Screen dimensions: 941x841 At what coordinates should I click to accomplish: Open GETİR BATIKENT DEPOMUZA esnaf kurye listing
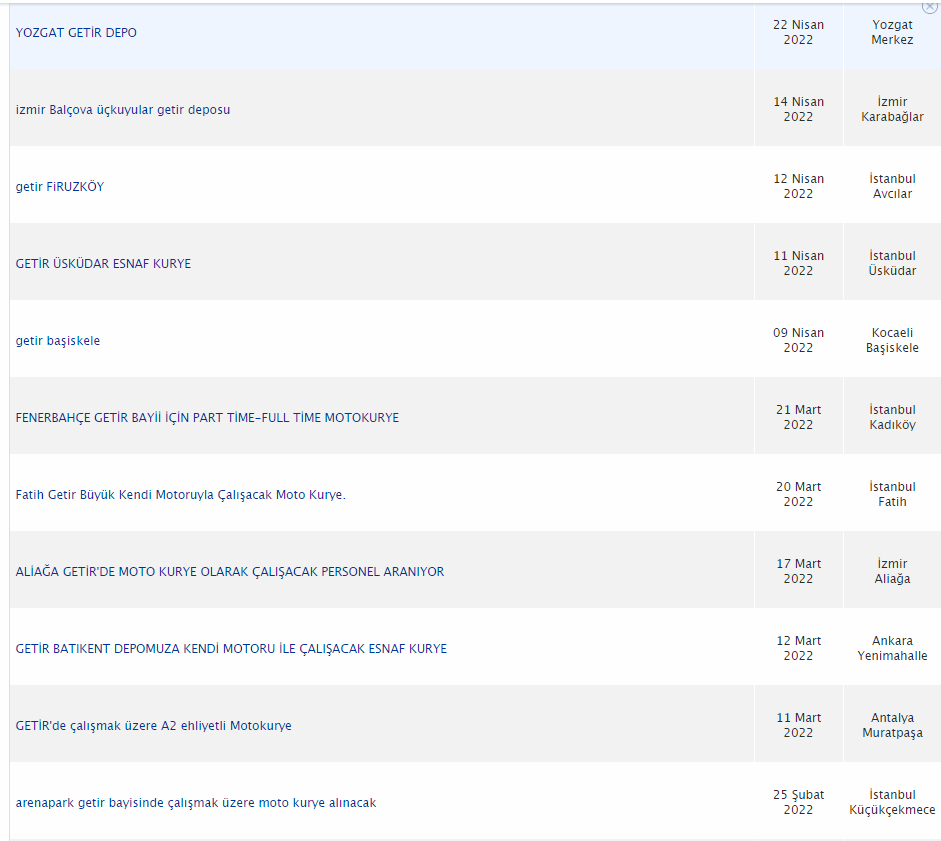pos(231,649)
